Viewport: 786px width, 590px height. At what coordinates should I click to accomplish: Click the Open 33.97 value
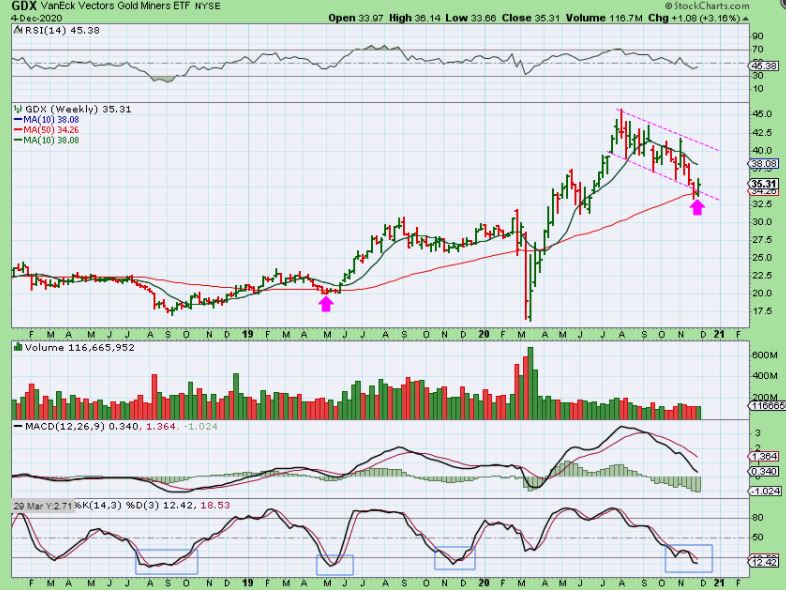(x=356, y=18)
